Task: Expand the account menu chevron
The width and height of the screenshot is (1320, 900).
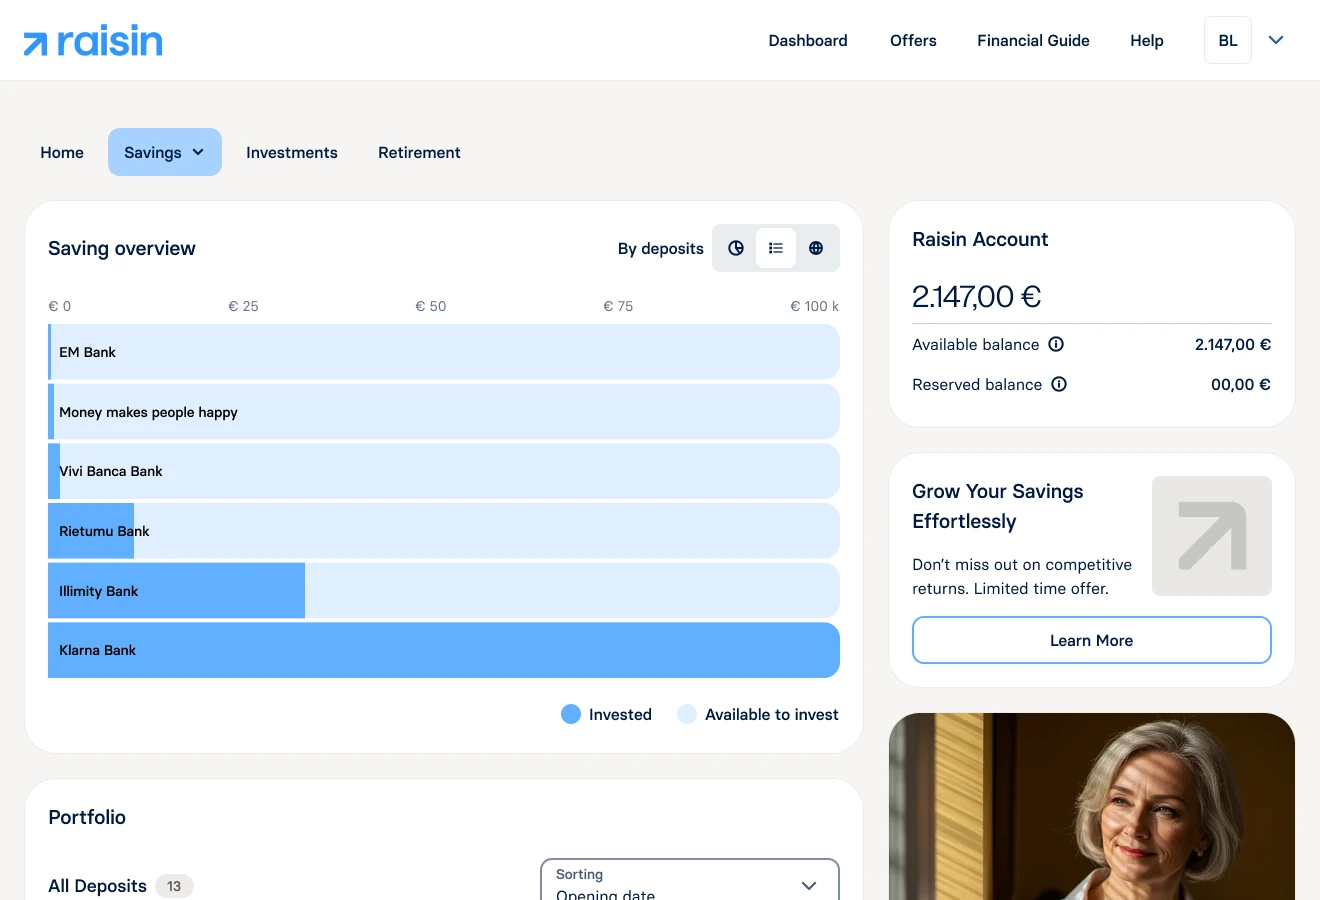Action: click(x=1276, y=40)
